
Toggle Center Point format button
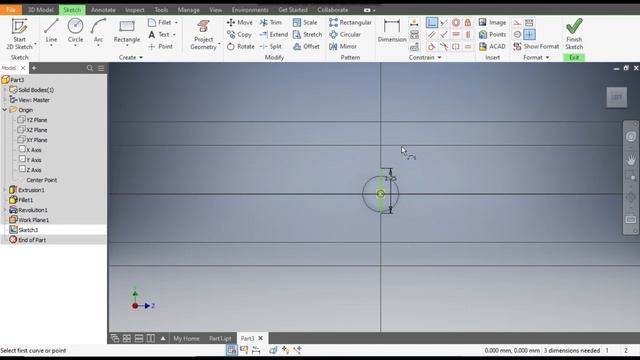[x=517, y=35]
